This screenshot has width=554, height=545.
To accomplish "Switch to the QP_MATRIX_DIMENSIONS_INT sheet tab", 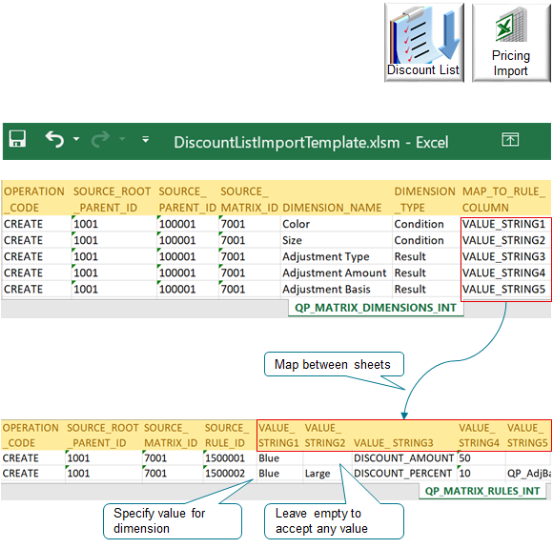I will [x=376, y=308].
